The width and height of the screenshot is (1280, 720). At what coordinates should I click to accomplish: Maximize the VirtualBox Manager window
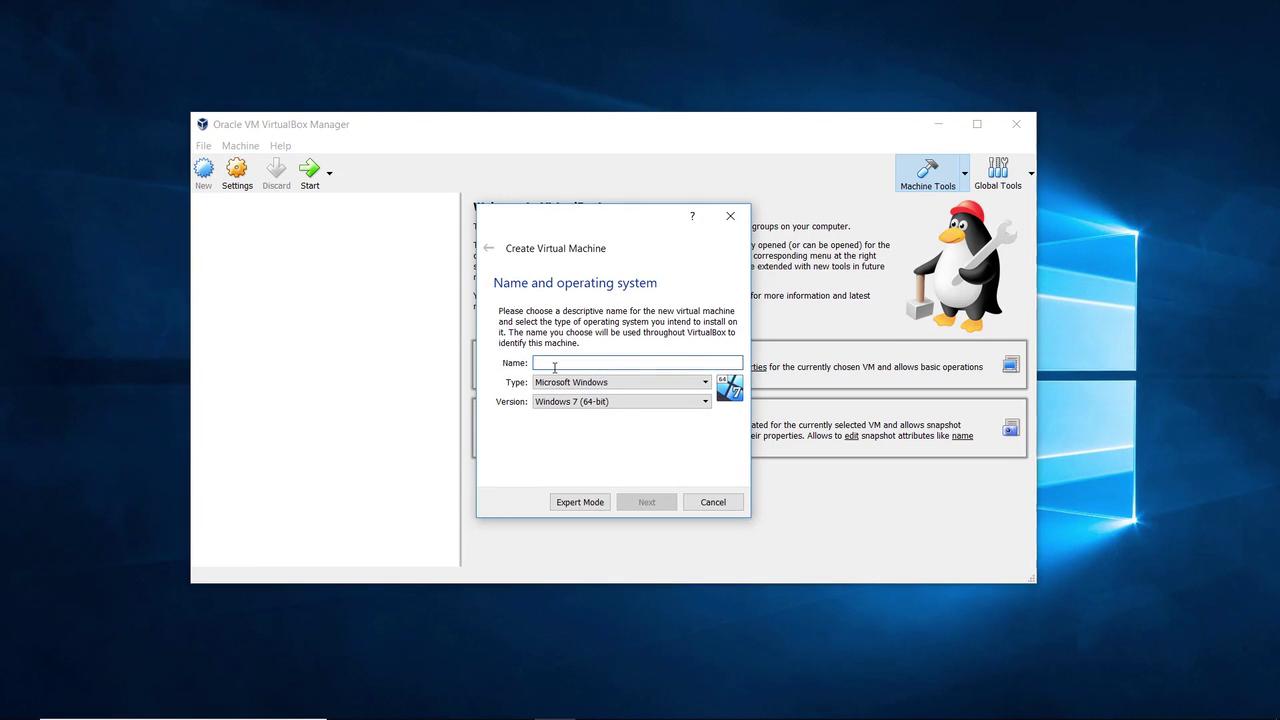click(977, 124)
